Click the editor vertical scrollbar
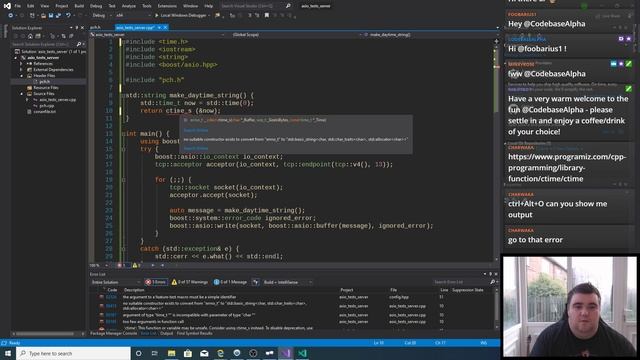Screen dimensions: 640x360 point(496,151)
